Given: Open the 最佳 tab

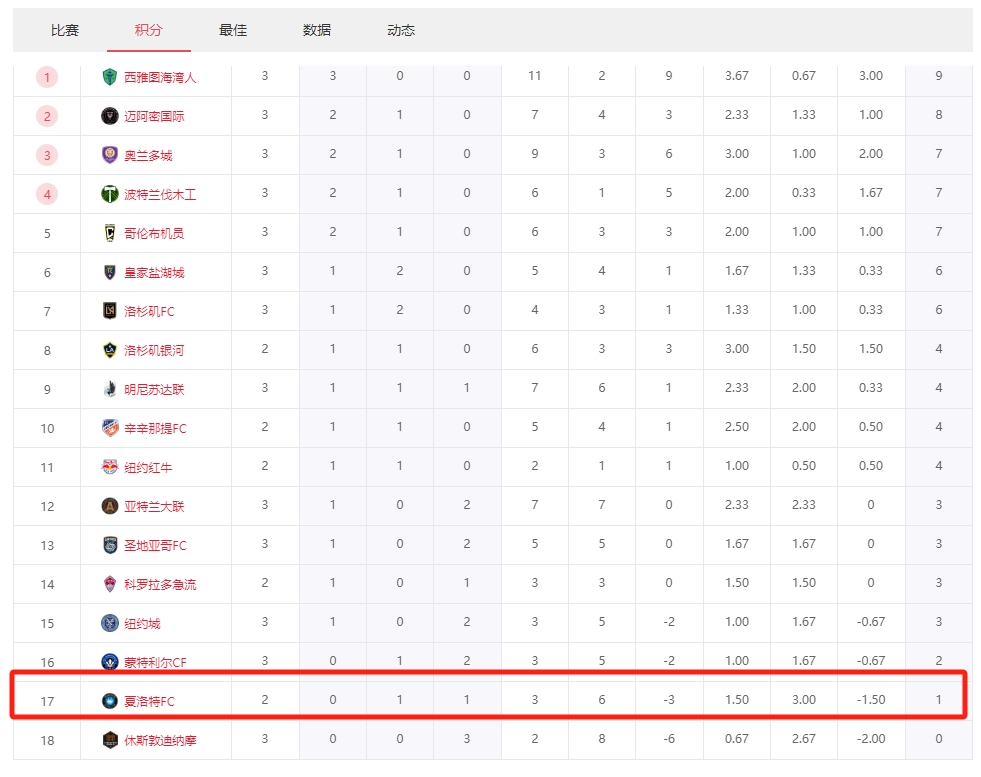Looking at the screenshot, I should point(232,30).
